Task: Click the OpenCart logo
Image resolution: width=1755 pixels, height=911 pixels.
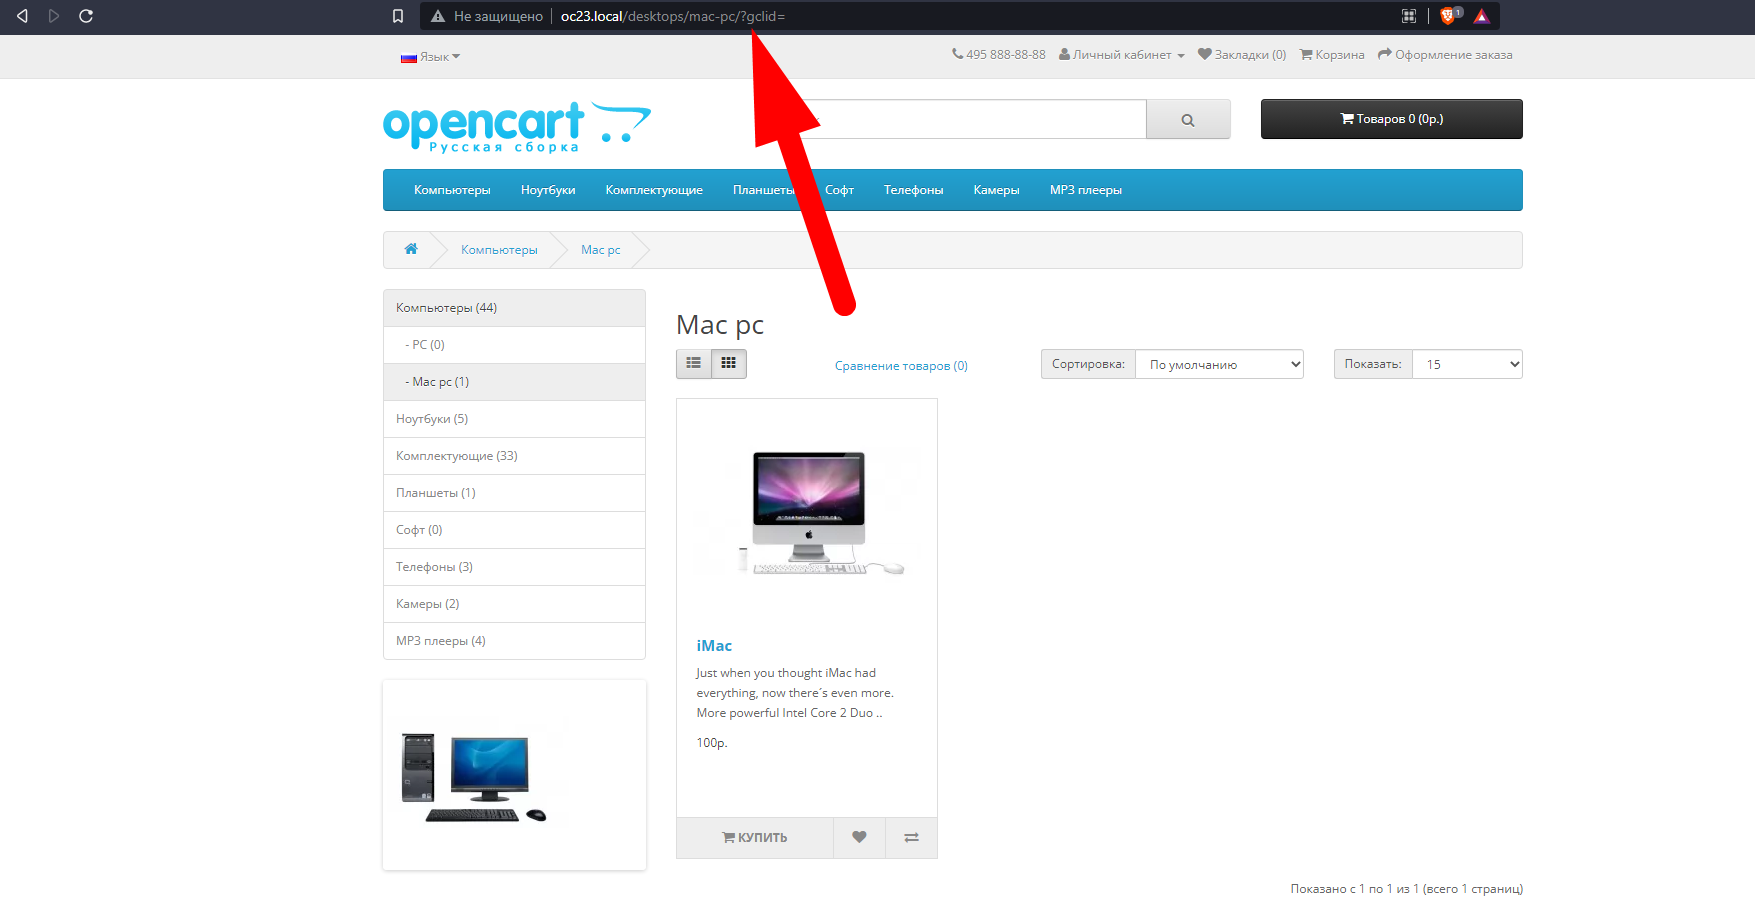Action: tap(517, 127)
